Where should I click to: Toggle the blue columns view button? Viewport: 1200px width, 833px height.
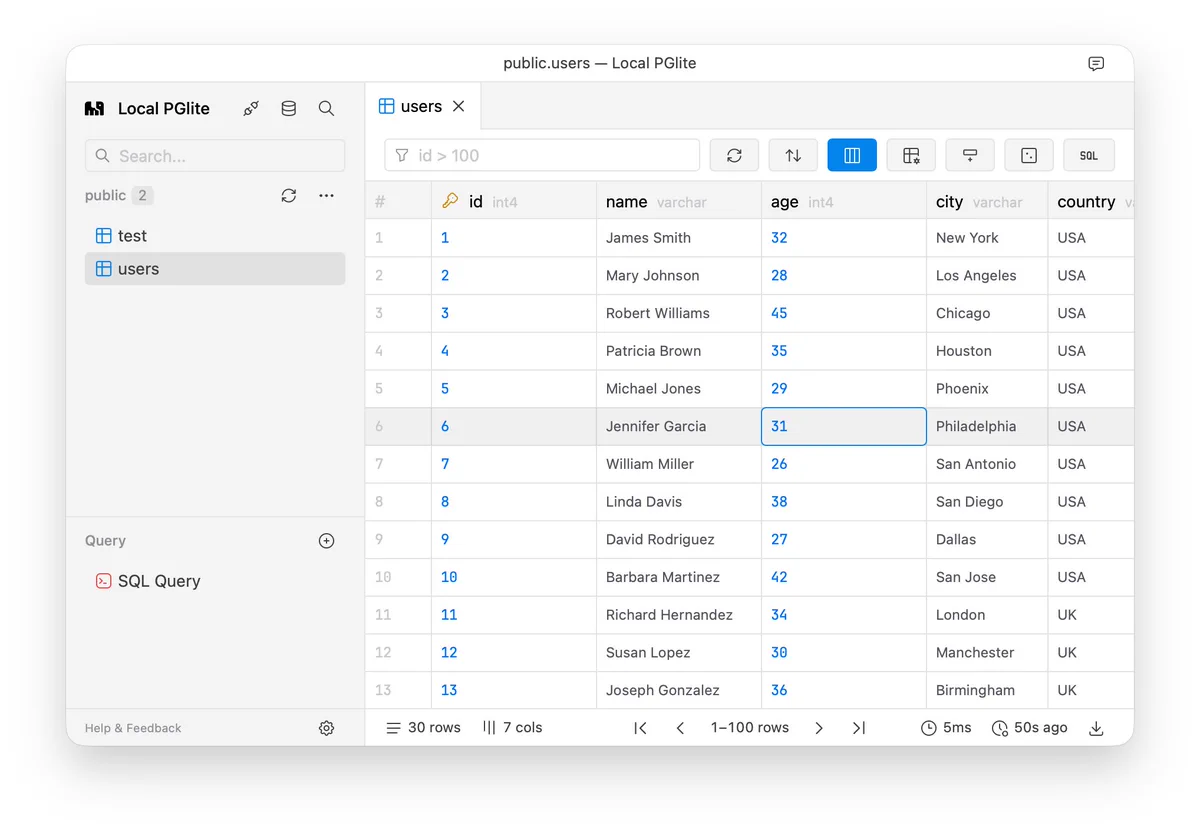tap(852, 155)
